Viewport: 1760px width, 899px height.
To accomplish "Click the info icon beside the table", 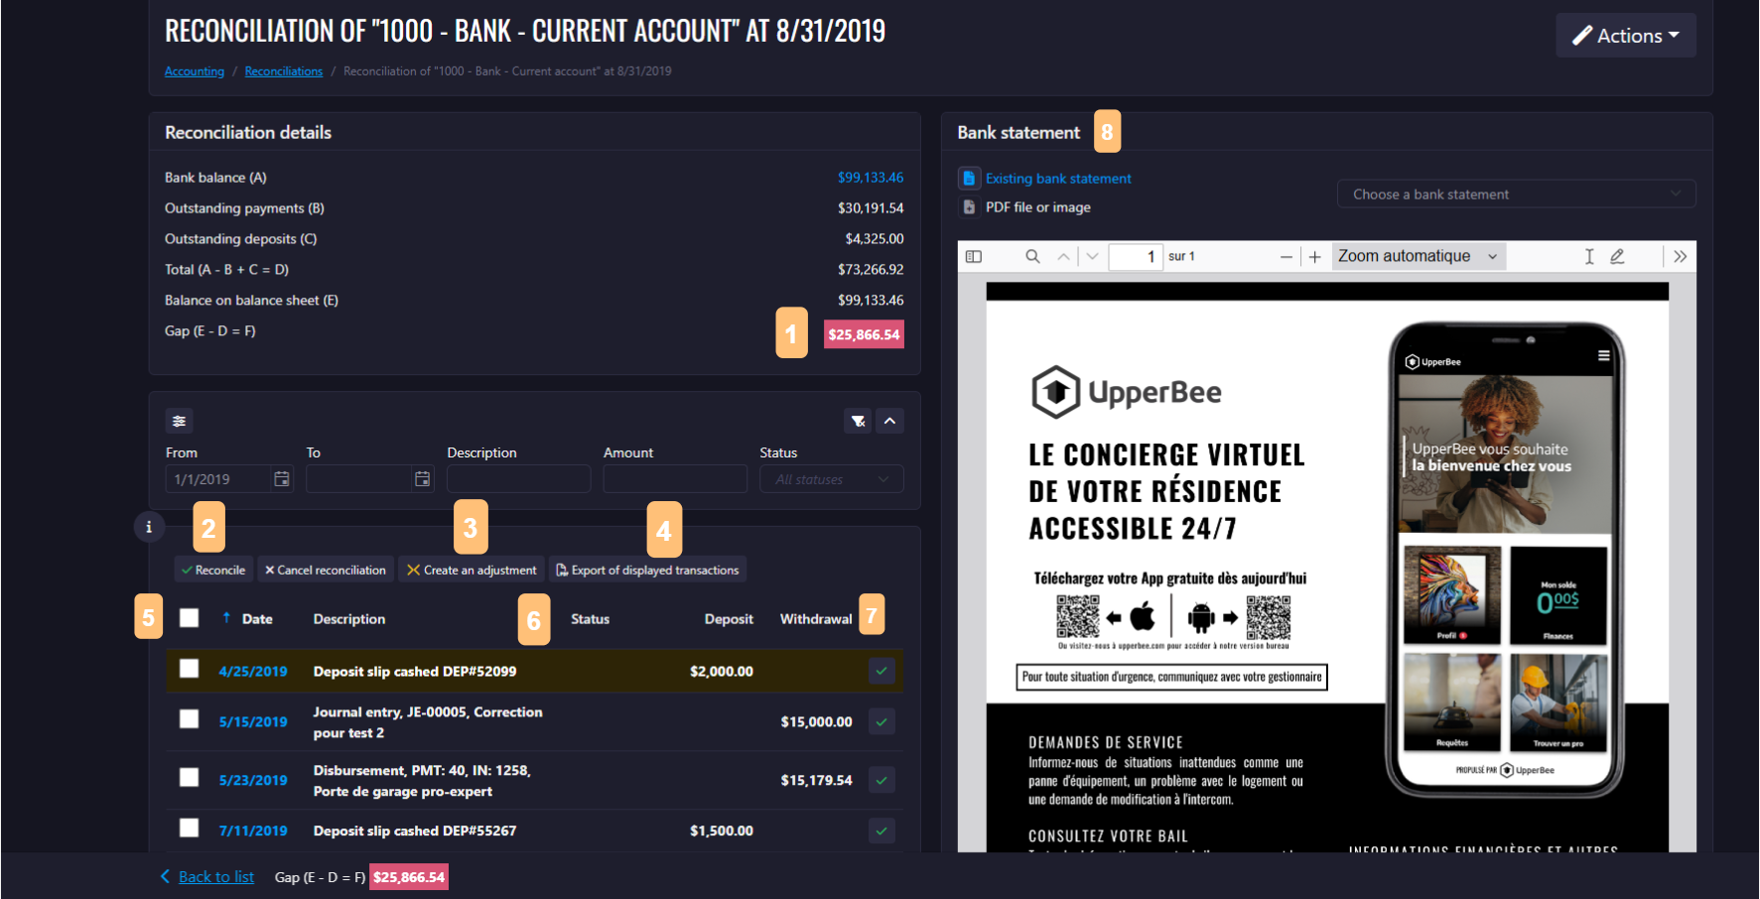I will point(149,526).
